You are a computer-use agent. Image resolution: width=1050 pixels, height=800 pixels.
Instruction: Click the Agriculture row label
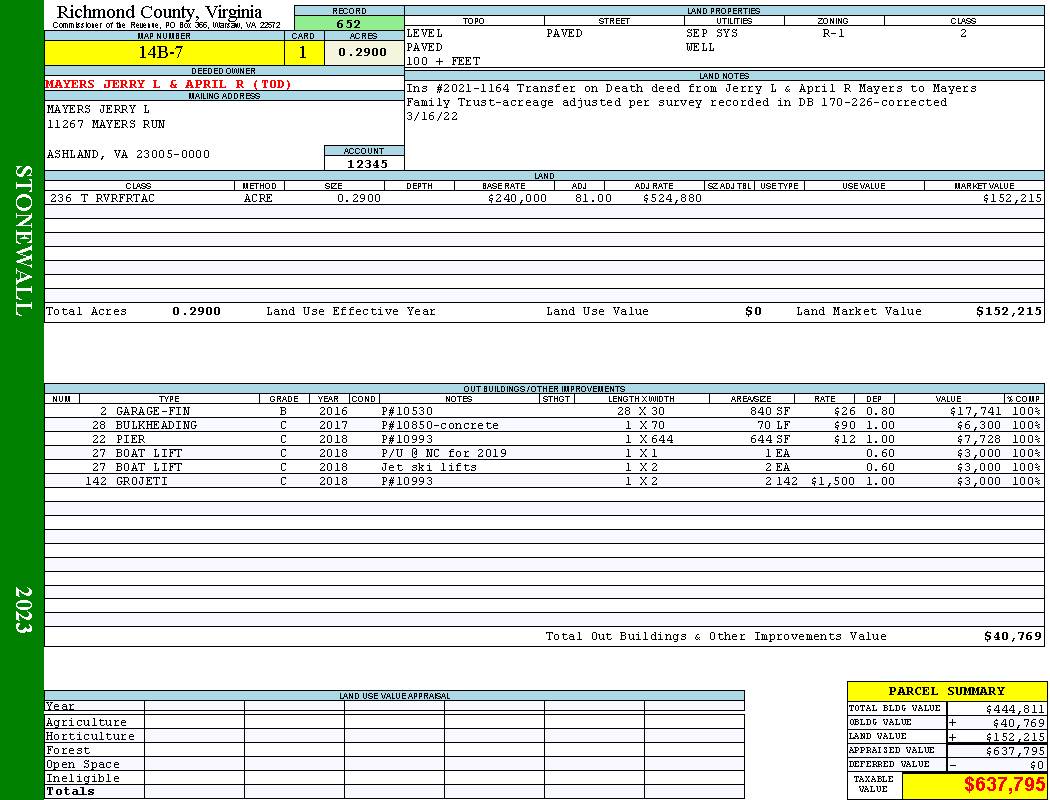(86, 722)
